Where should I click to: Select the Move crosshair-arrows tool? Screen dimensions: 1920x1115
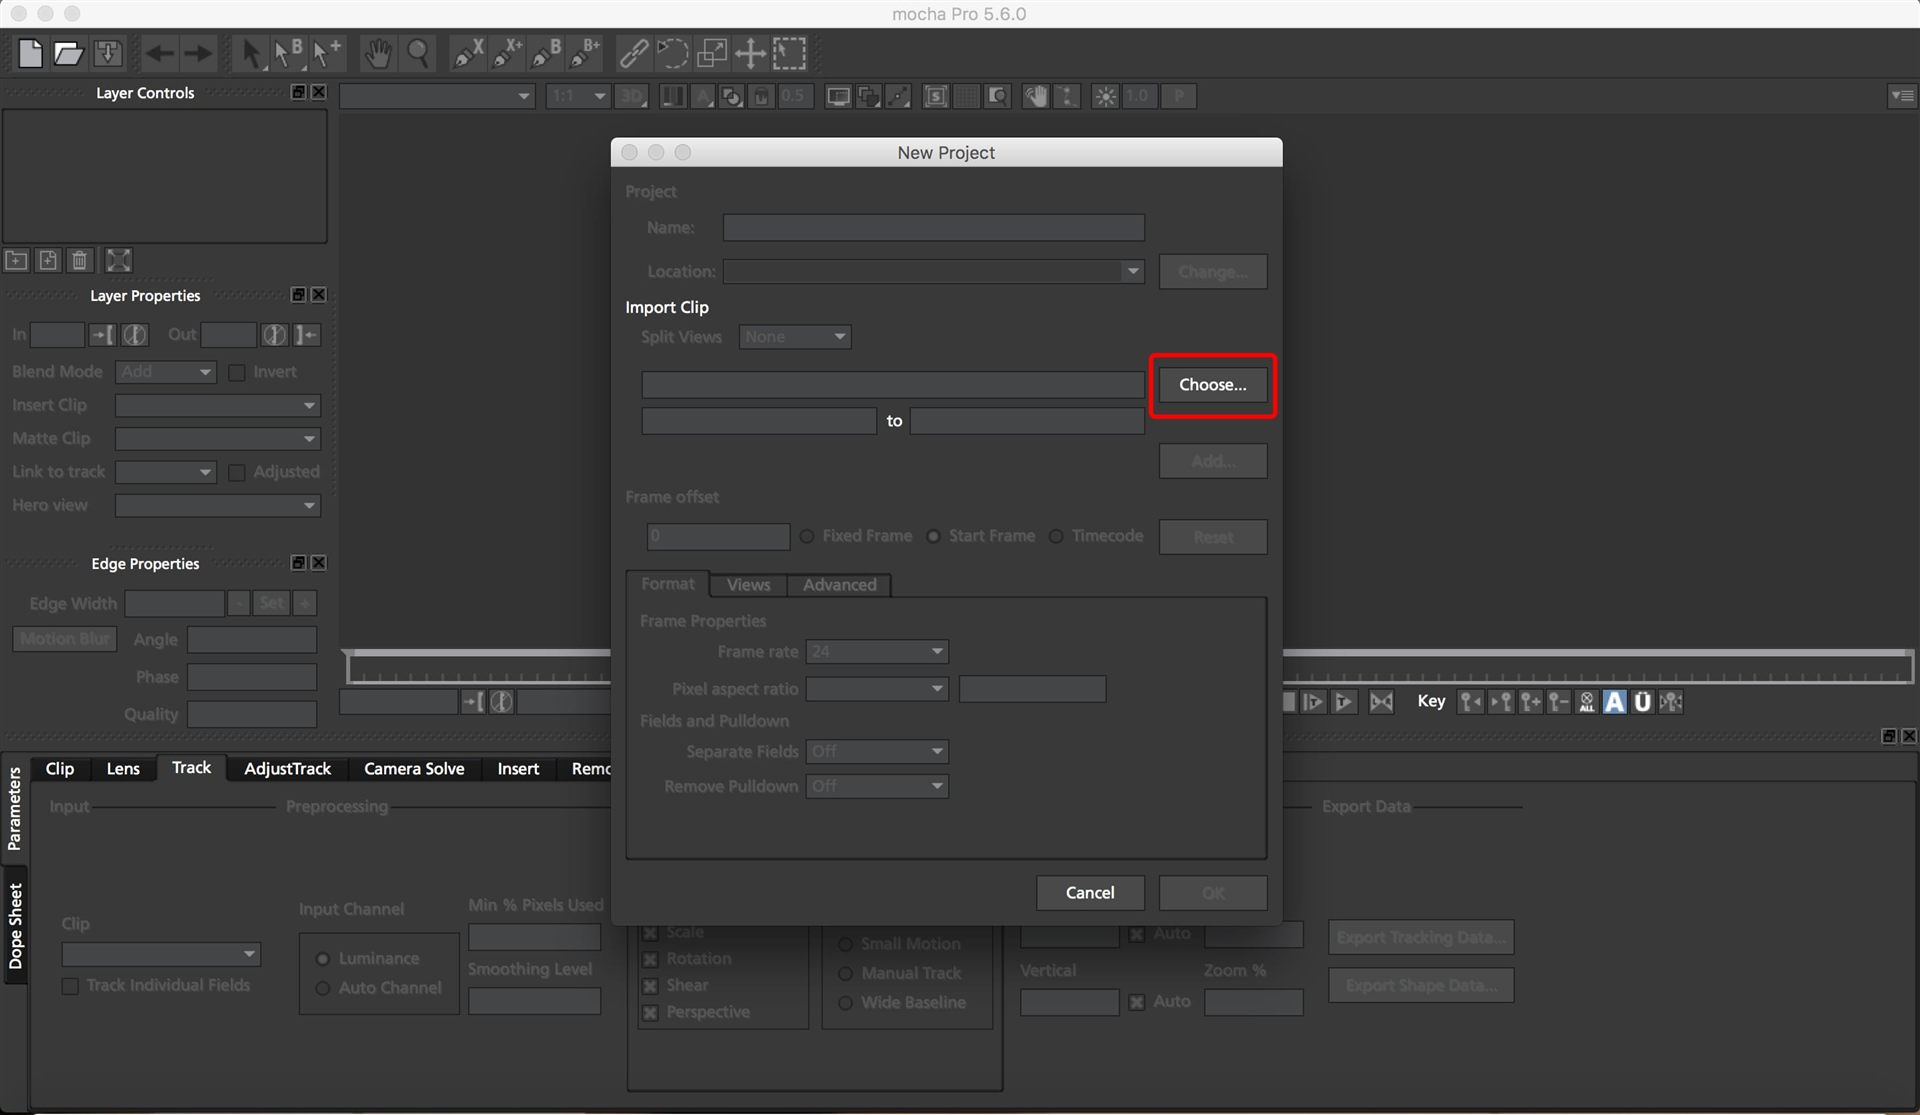[750, 53]
